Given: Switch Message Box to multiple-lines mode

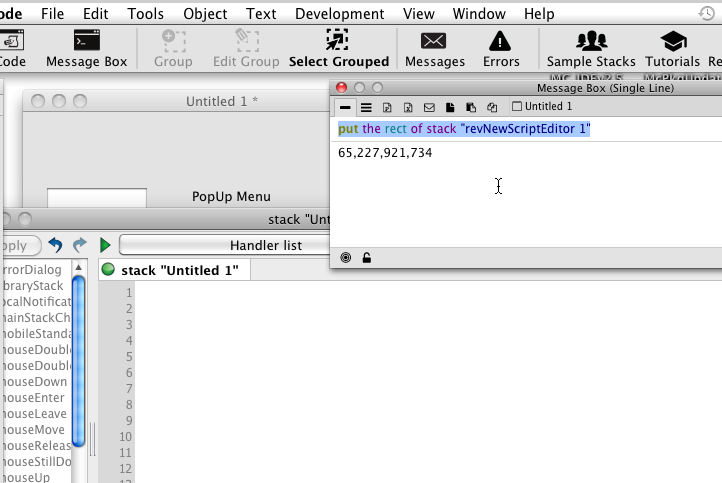Looking at the screenshot, I should click(x=366, y=107).
